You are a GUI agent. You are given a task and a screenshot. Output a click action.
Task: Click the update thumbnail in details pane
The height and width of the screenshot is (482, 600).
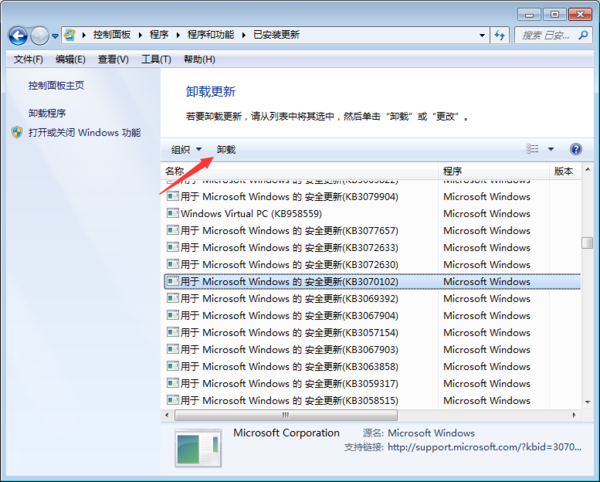(198, 448)
